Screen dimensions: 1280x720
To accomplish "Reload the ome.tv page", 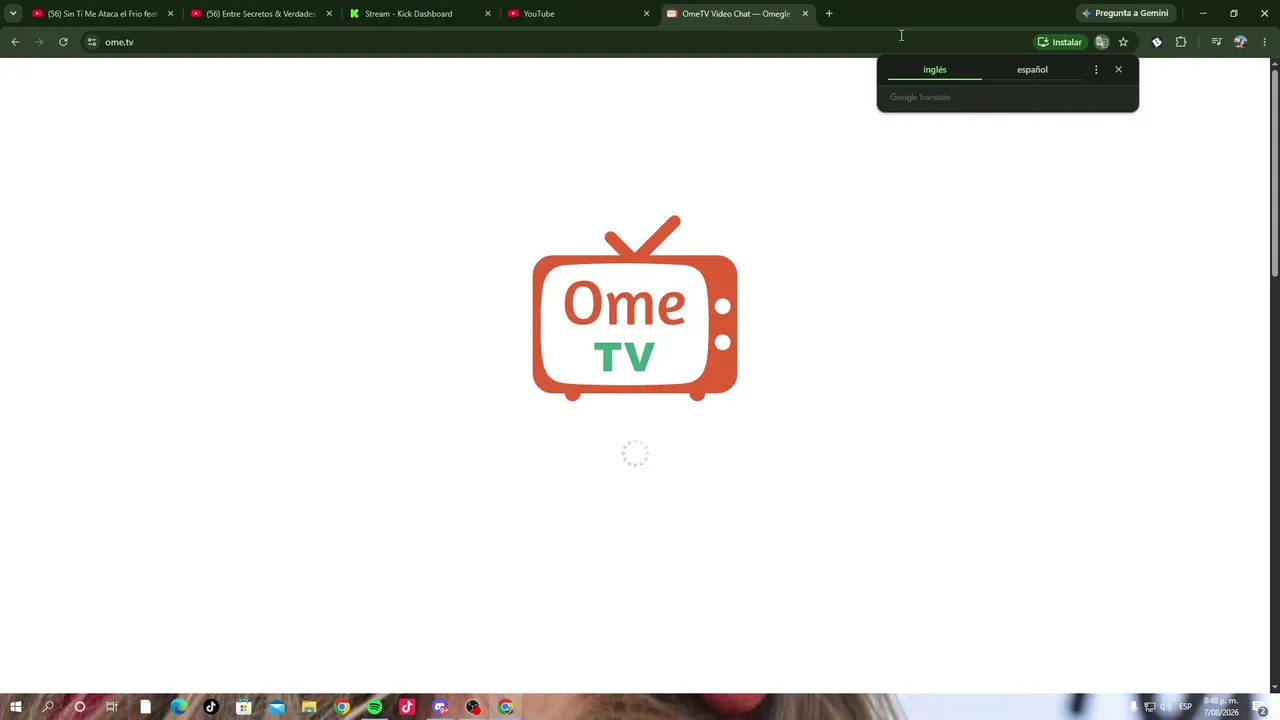I will click(63, 42).
